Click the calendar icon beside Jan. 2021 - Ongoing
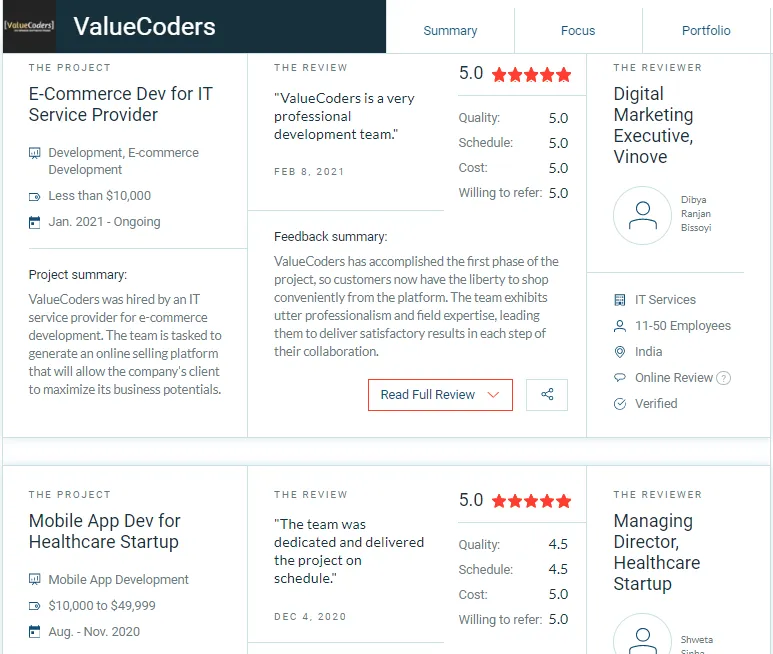Viewport: 773px width, 654px height. (35, 222)
